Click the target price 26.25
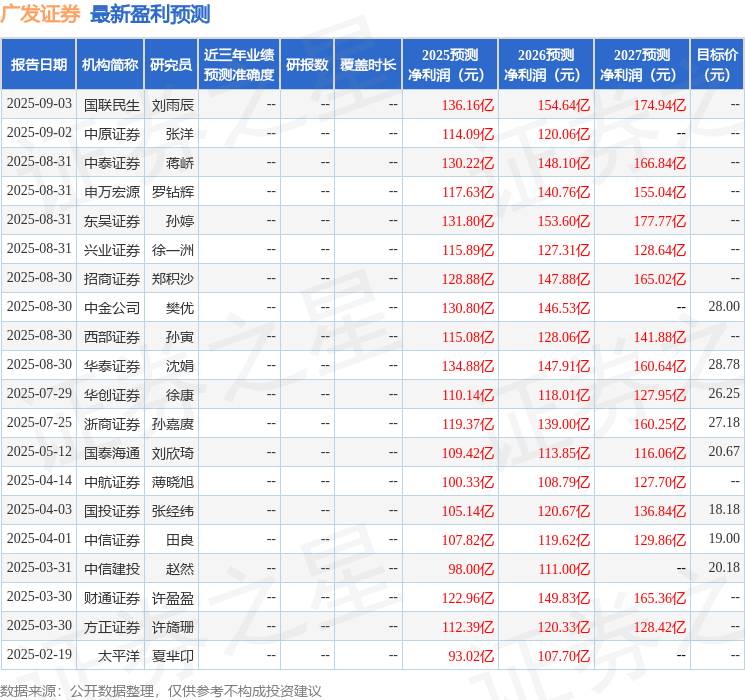745x700 pixels. pos(724,393)
